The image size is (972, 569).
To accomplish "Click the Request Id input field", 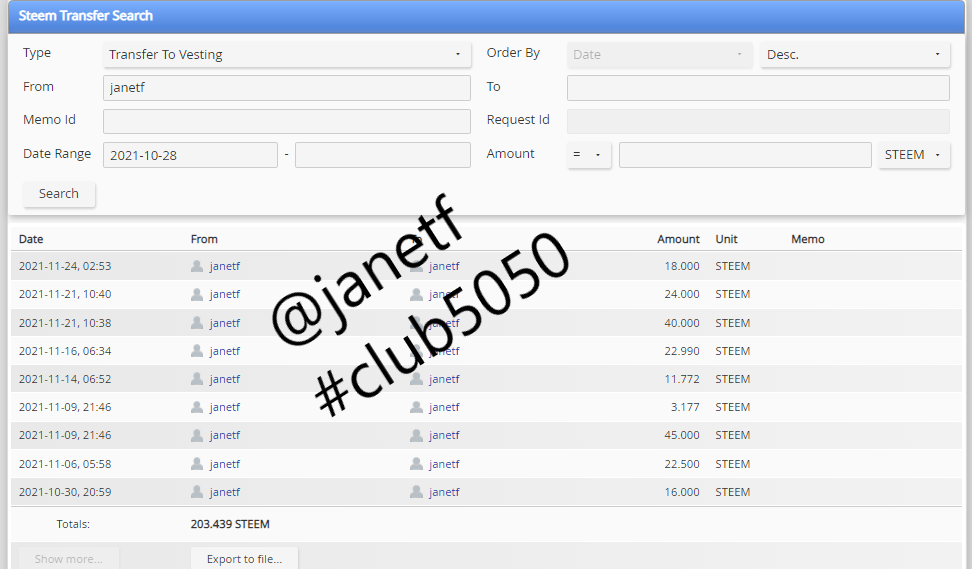I will pyautogui.click(x=758, y=121).
